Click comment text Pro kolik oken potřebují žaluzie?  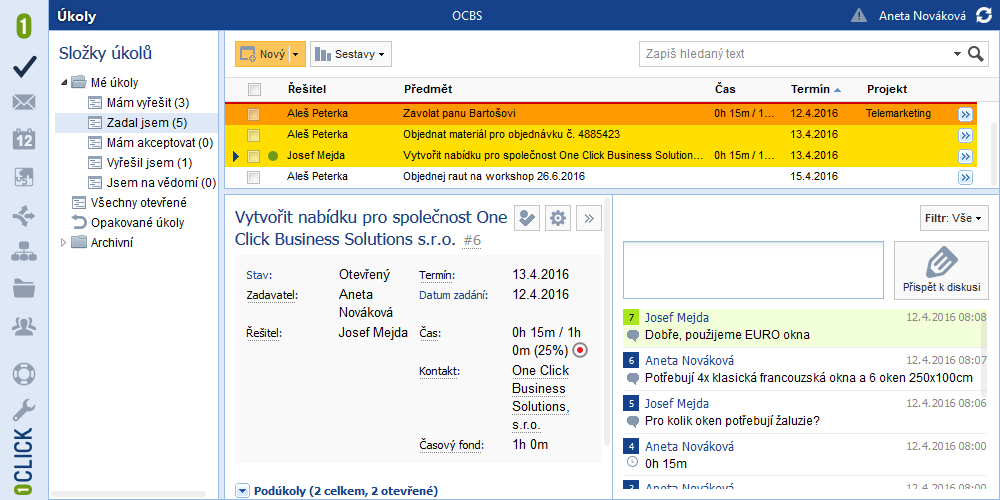[732, 421]
